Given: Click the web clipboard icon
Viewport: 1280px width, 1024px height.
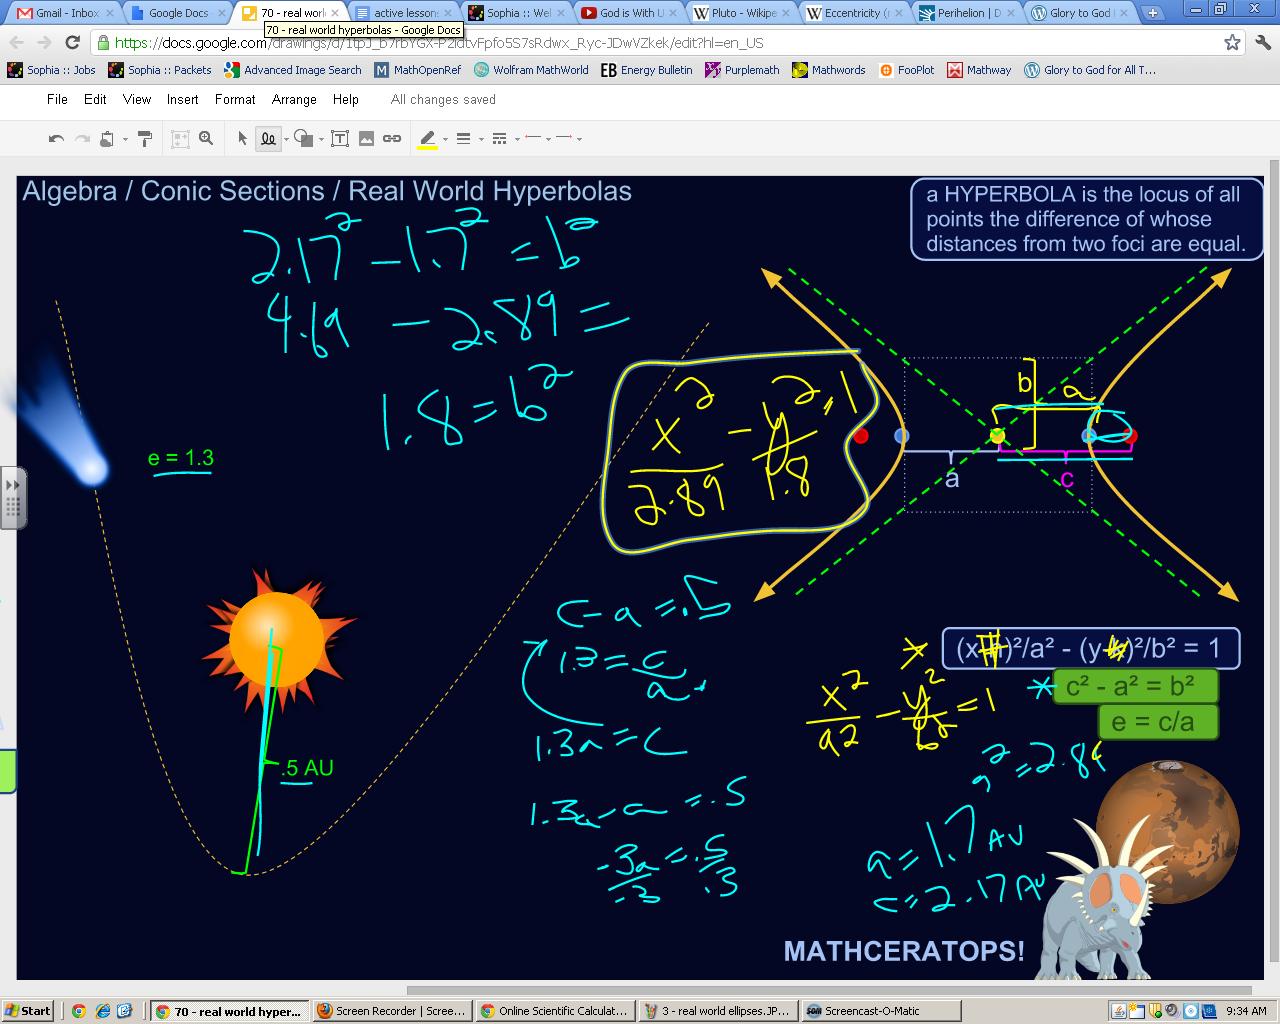Looking at the screenshot, I should coord(107,139).
